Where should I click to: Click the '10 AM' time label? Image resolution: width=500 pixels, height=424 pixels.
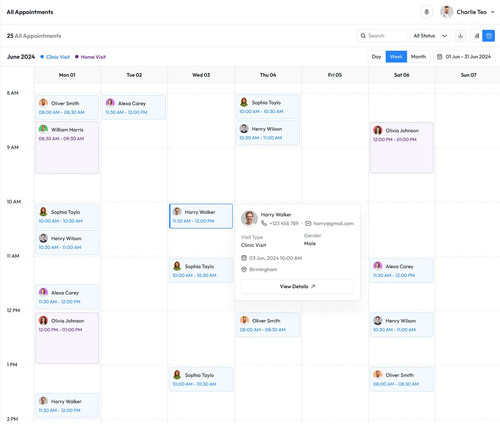(x=14, y=202)
